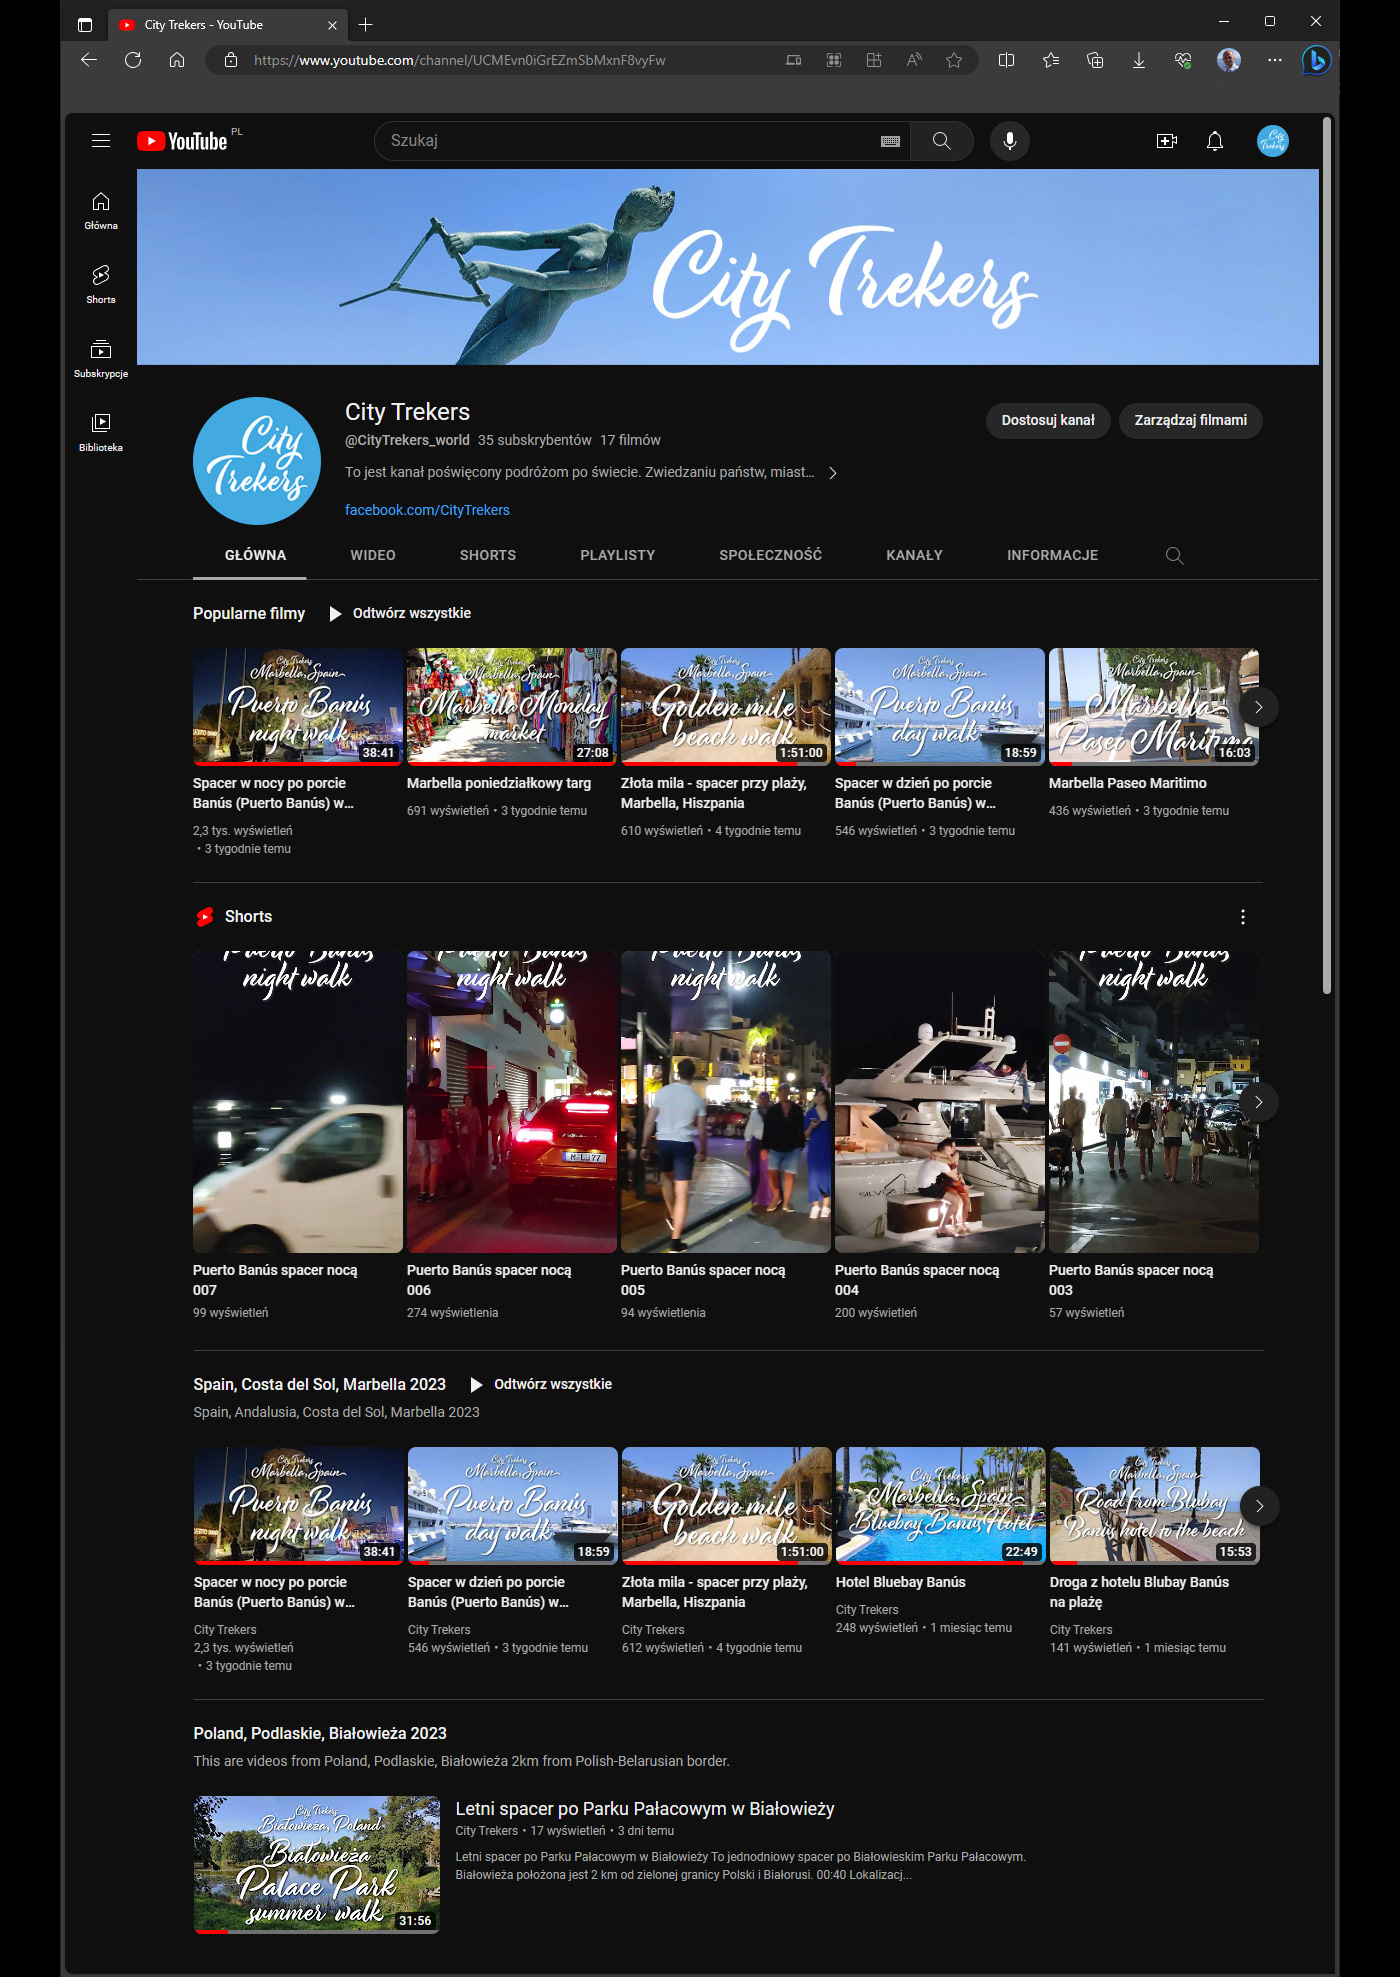Open Shorts in the left sidebar
Screen dimensions: 1400x1977
[101, 285]
